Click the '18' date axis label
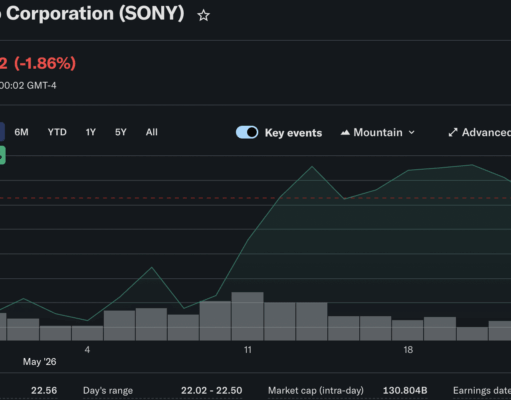 tap(408, 350)
